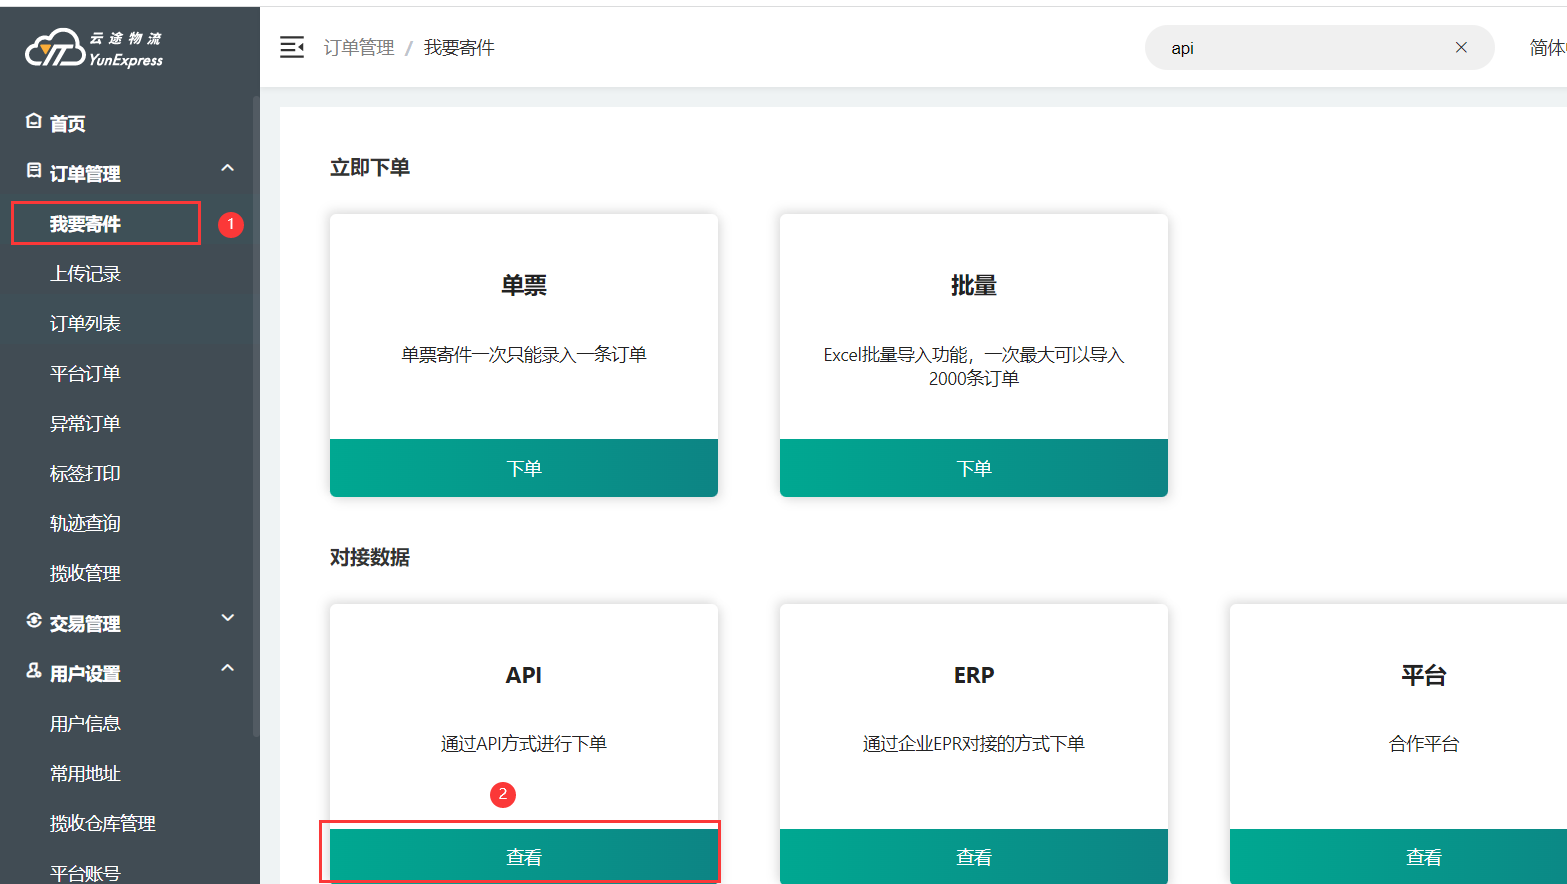Click the API card title

(x=524, y=675)
